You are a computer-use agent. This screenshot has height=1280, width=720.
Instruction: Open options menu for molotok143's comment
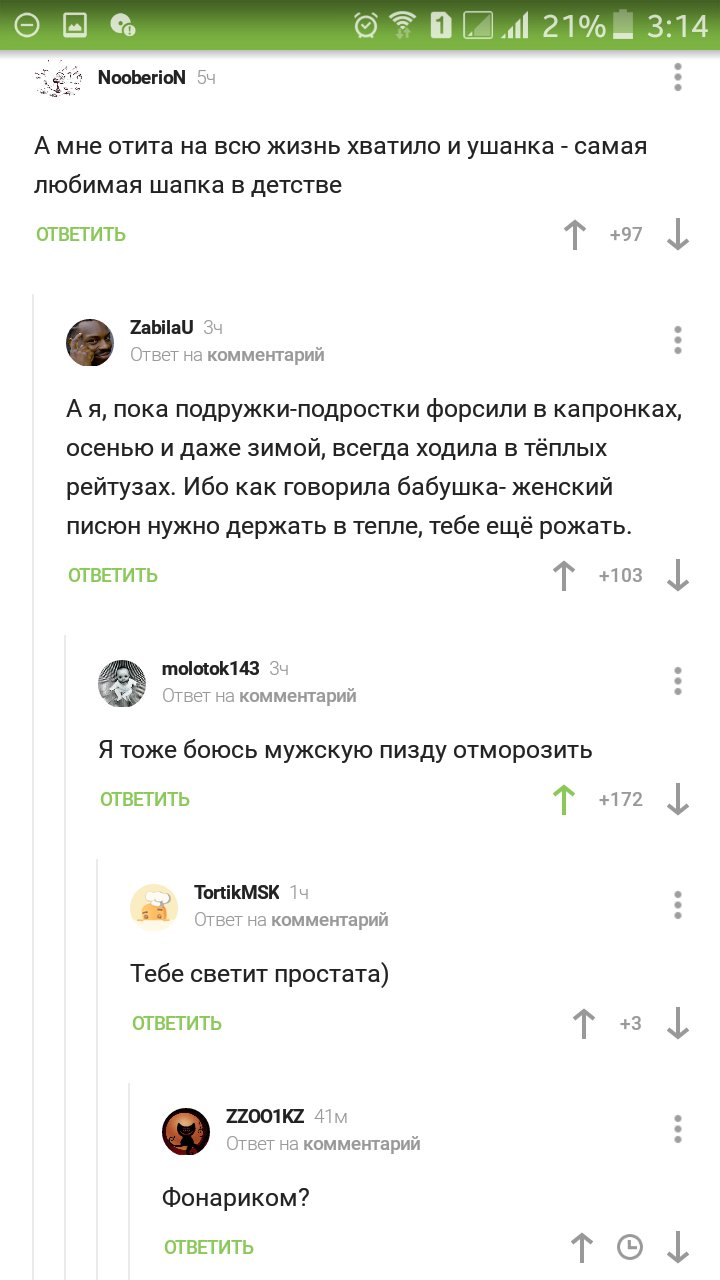(x=678, y=681)
